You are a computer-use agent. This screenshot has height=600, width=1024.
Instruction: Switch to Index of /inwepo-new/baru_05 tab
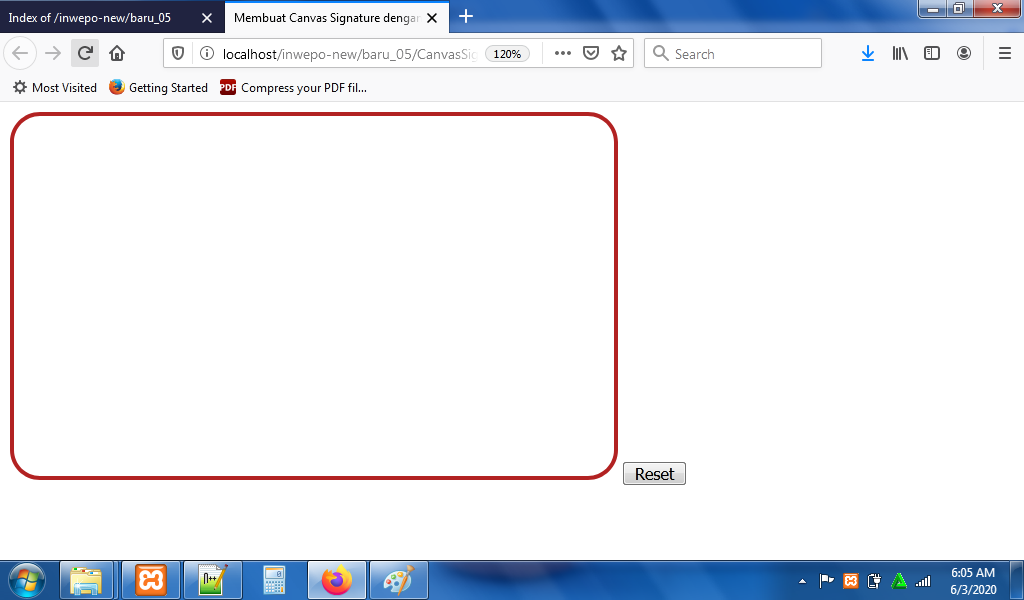(112, 18)
